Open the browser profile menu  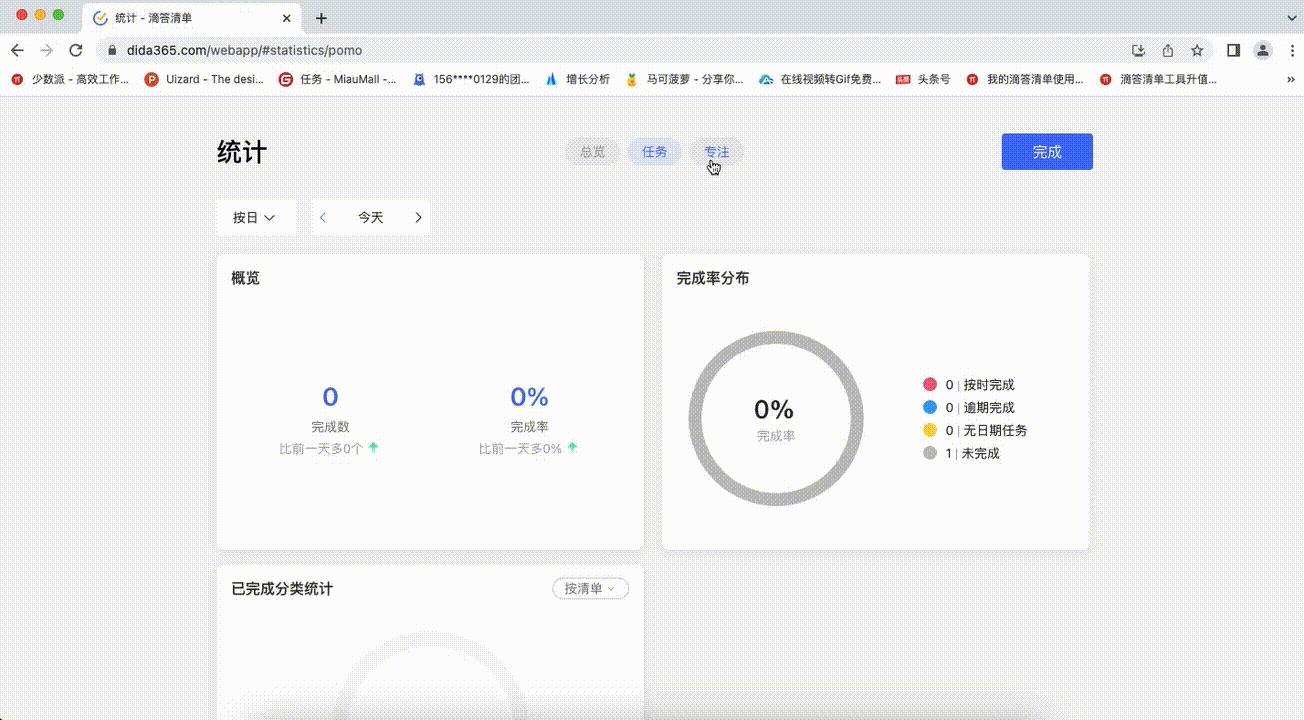coord(1261,50)
